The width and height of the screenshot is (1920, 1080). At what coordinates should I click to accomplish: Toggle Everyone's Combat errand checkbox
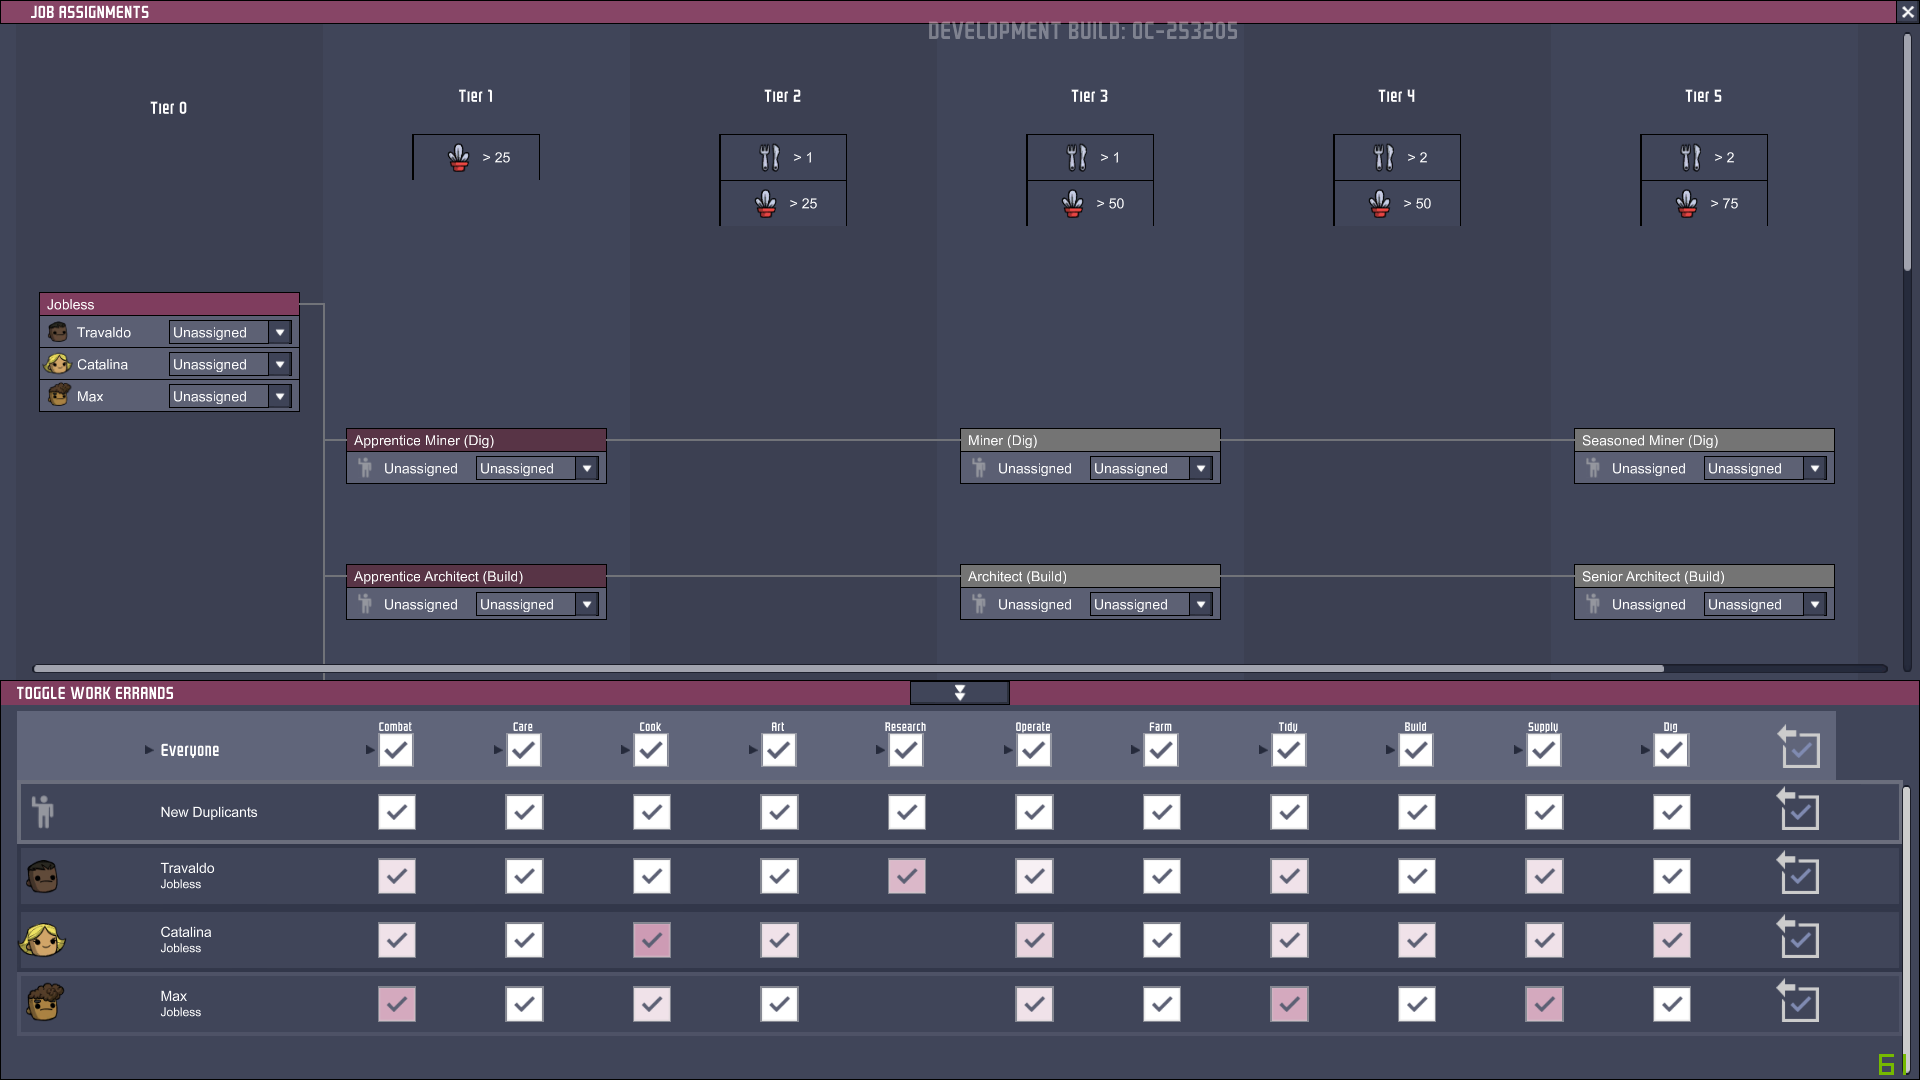coord(396,750)
